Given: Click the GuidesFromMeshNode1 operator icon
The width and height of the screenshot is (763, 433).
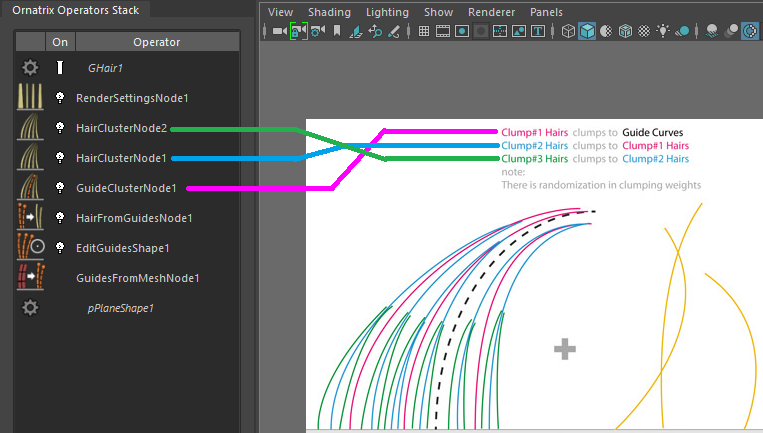Looking at the screenshot, I should (x=30, y=278).
